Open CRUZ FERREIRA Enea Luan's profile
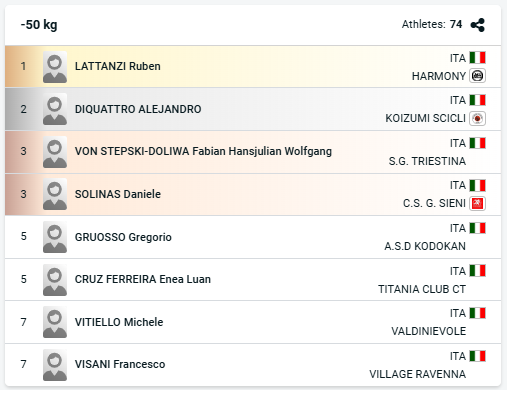Viewport: 514px width, 405px height. [x=143, y=279]
